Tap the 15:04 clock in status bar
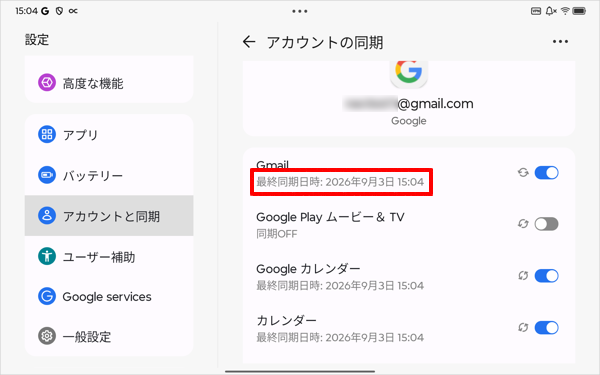This screenshot has width=600, height=375. (26, 11)
